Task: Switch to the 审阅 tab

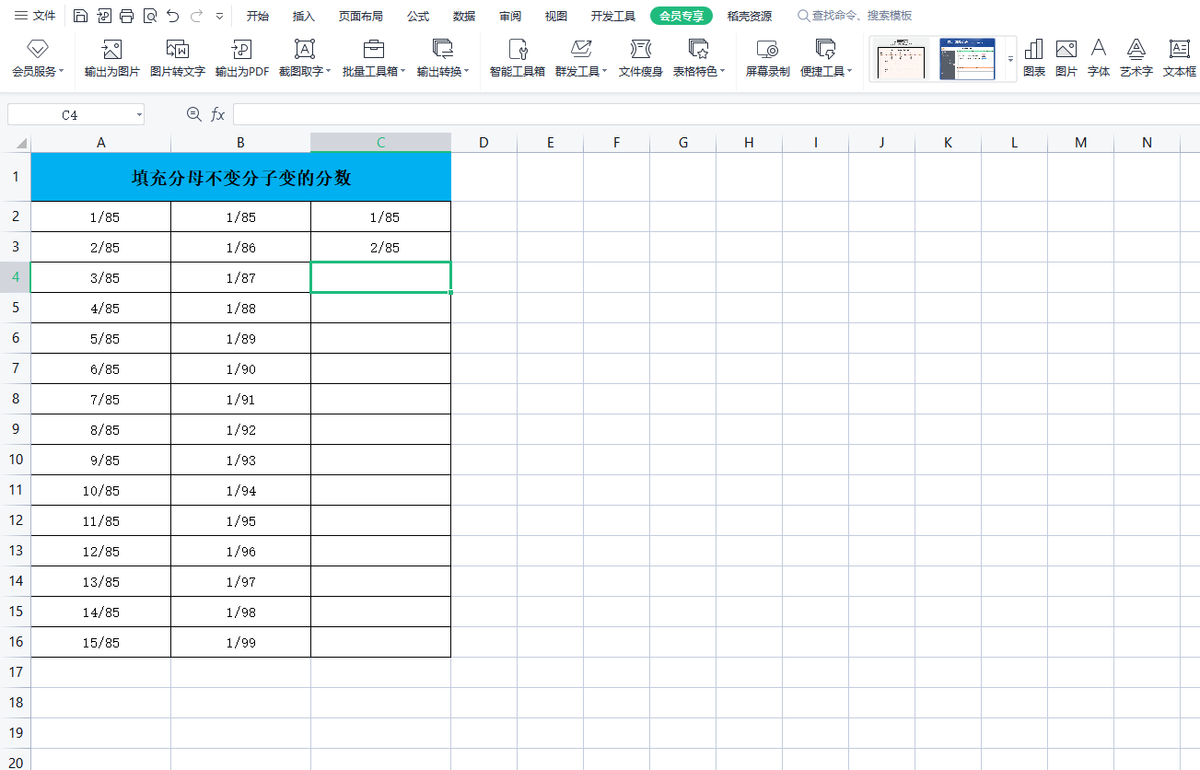Action: [x=510, y=16]
